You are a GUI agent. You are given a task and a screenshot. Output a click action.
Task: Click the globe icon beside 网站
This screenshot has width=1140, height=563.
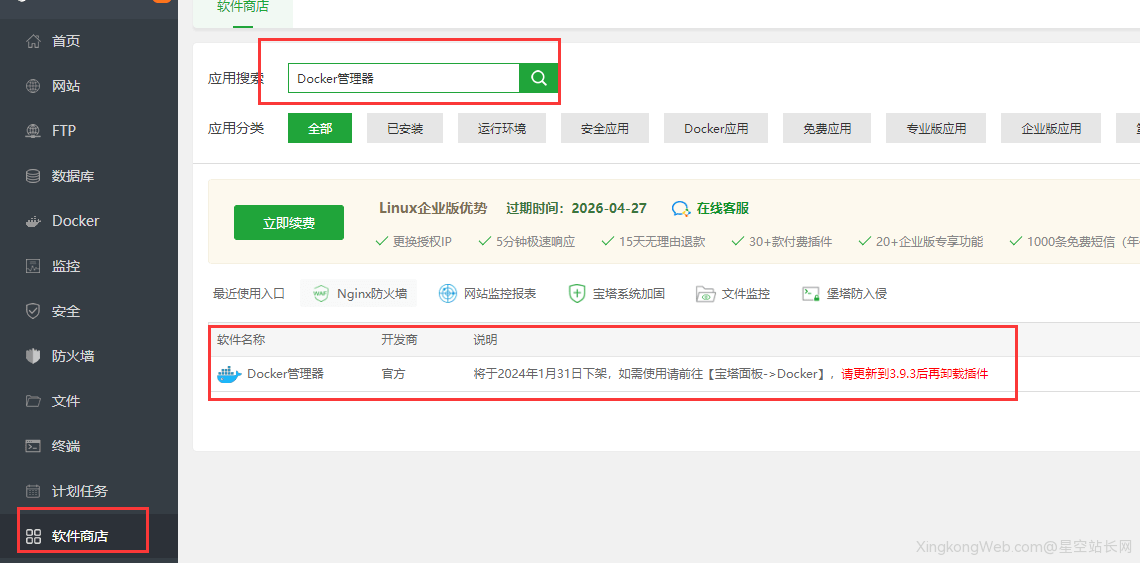click(33, 86)
